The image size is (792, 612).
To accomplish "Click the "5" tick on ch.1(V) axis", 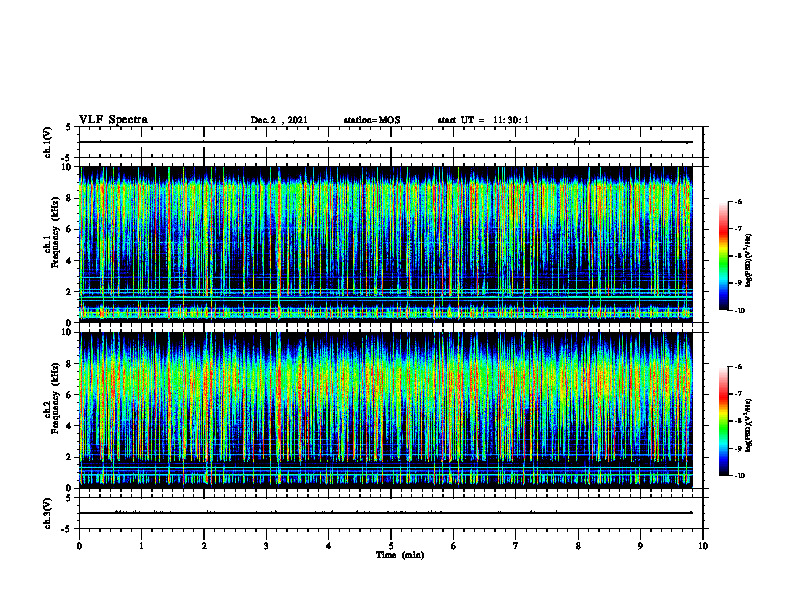I will pyautogui.click(x=69, y=127).
